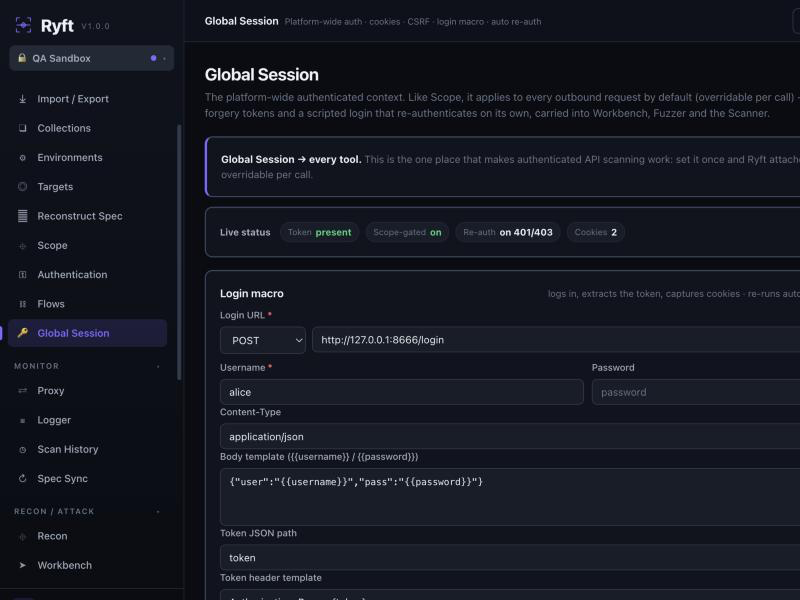Collapse the RECON / ATTACK section
The width and height of the screenshot is (800, 600).
tap(158, 511)
